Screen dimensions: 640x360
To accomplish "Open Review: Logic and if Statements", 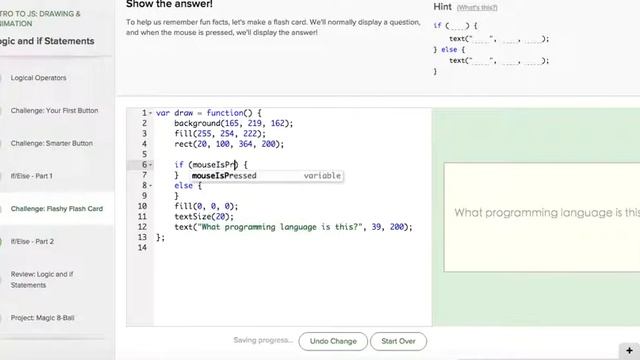I will point(42,280).
